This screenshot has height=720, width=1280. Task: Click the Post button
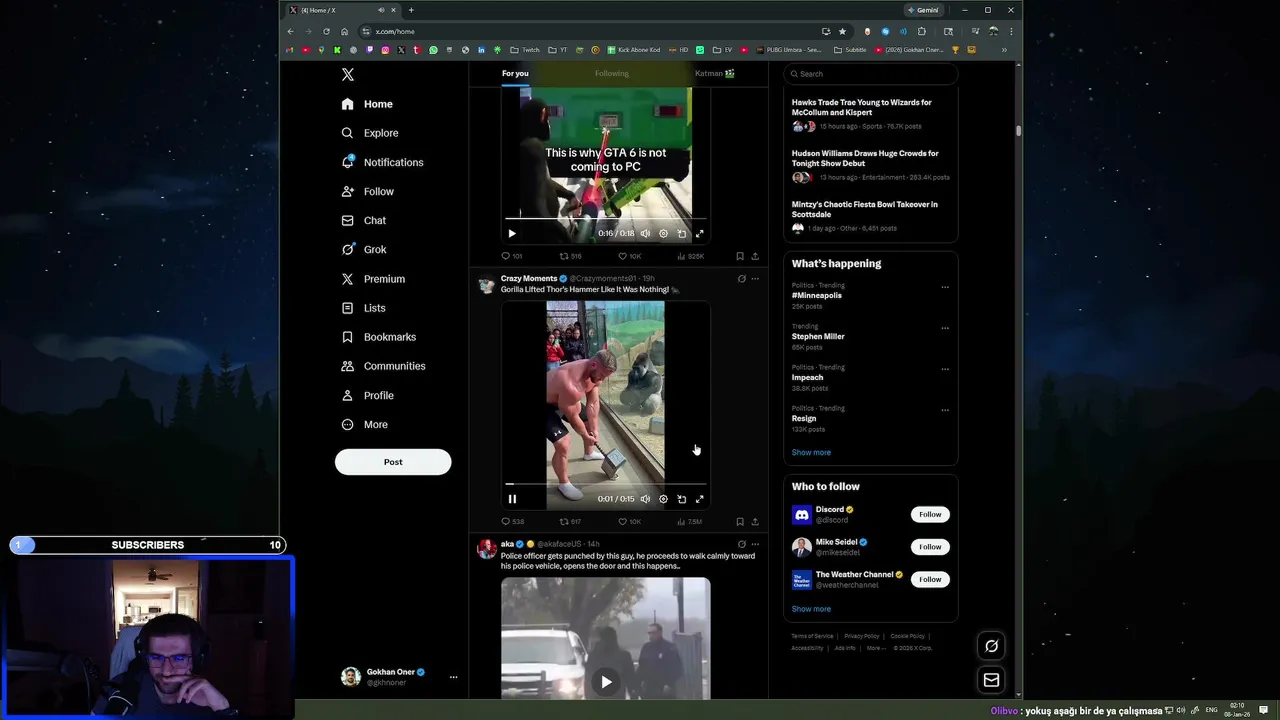click(x=393, y=462)
